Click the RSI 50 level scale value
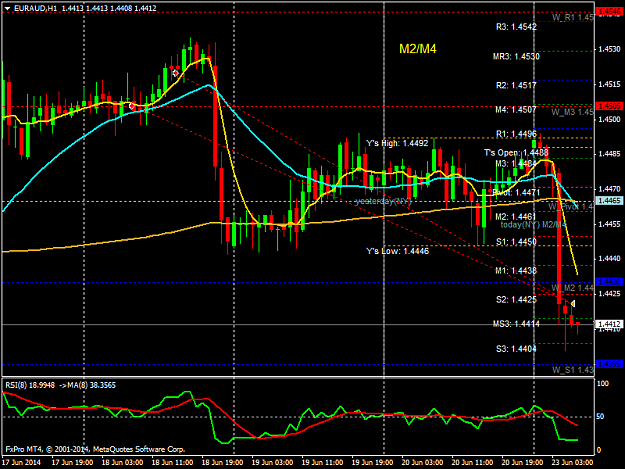This screenshot has width=625, height=469. 602,416
